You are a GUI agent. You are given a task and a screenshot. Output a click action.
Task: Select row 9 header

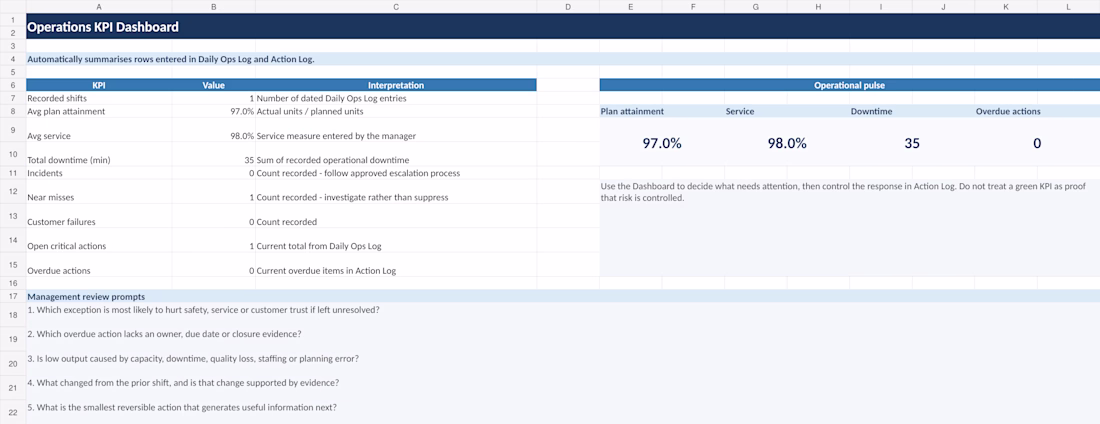click(x=13, y=130)
